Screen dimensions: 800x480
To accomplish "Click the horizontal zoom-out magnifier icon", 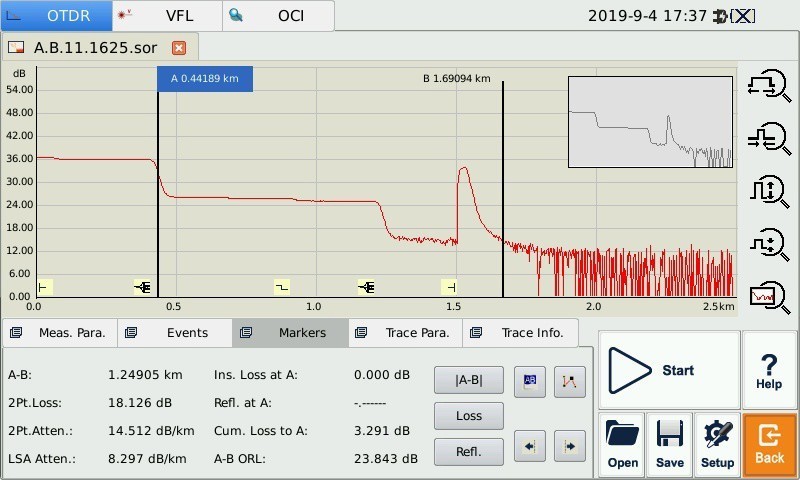I will coord(768,138).
